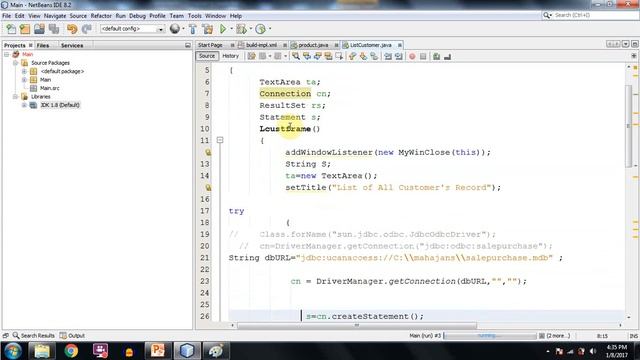Switch to the Files panel tab
The height and width of the screenshot is (360, 640).
point(43,45)
